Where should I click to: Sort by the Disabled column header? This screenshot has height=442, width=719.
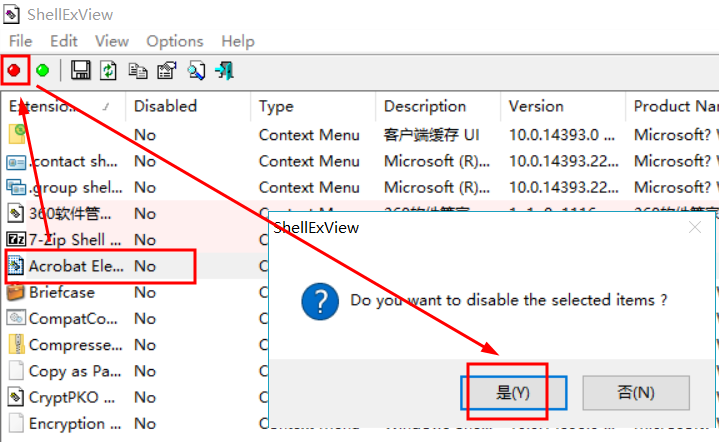[188, 106]
